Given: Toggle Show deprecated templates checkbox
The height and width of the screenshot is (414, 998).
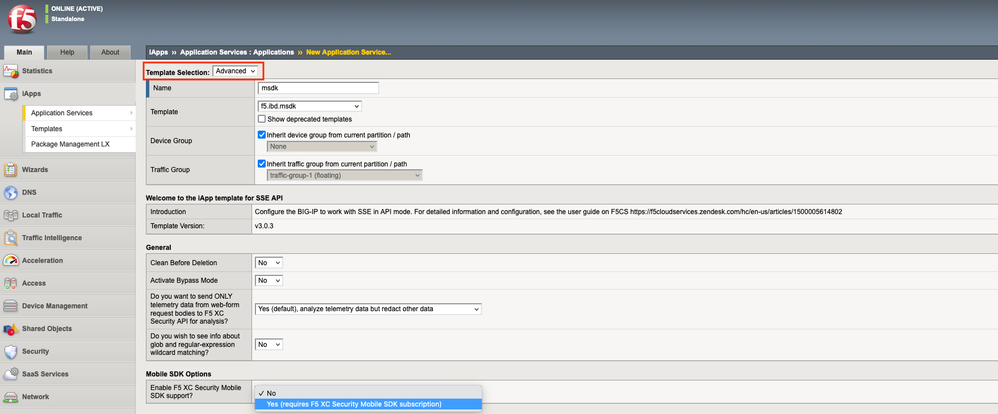Looking at the screenshot, I should point(262,118).
